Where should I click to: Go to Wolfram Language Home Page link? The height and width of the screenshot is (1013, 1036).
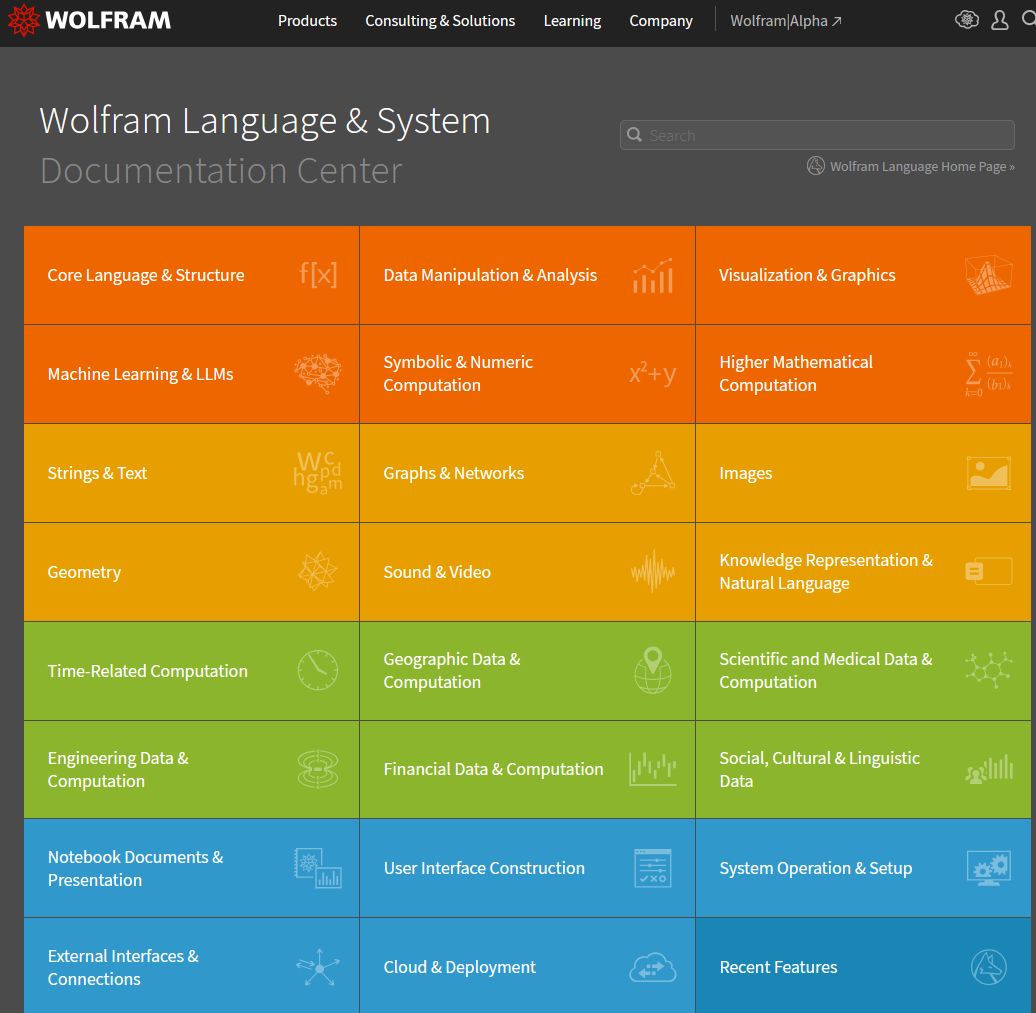click(x=921, y=167)
